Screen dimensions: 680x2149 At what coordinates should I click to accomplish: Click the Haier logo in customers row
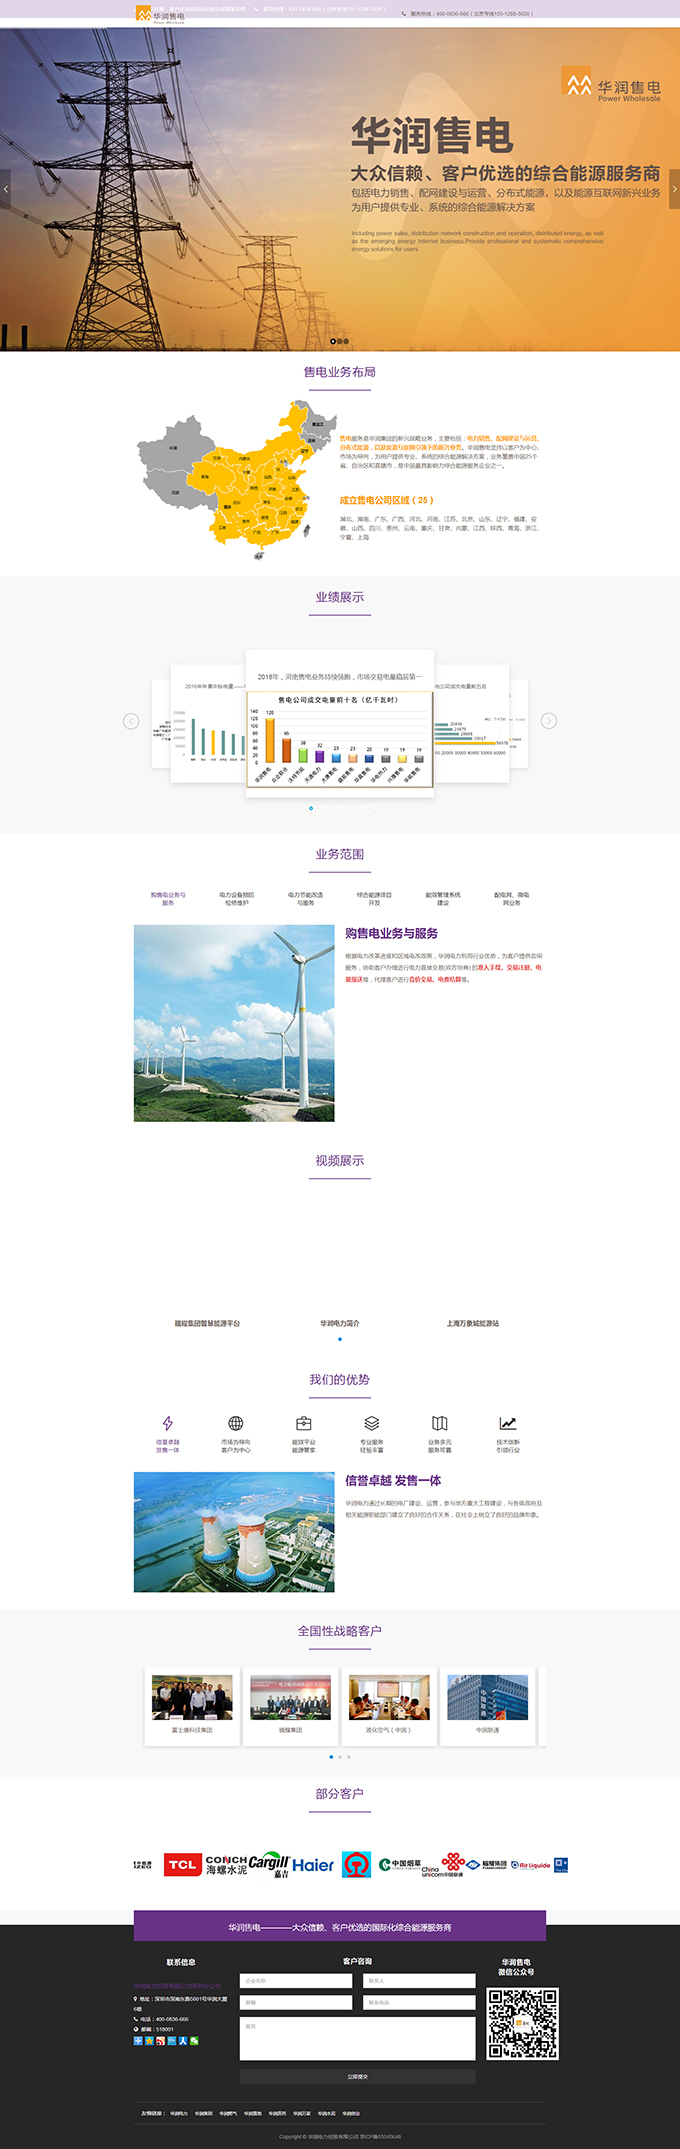pos(313,1865)
